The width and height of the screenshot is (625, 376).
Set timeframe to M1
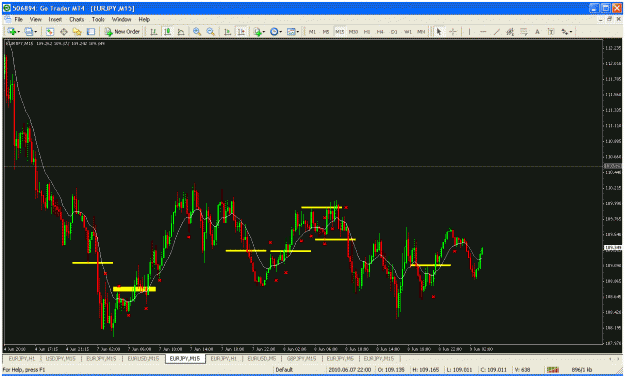click(x=312, y=31)
